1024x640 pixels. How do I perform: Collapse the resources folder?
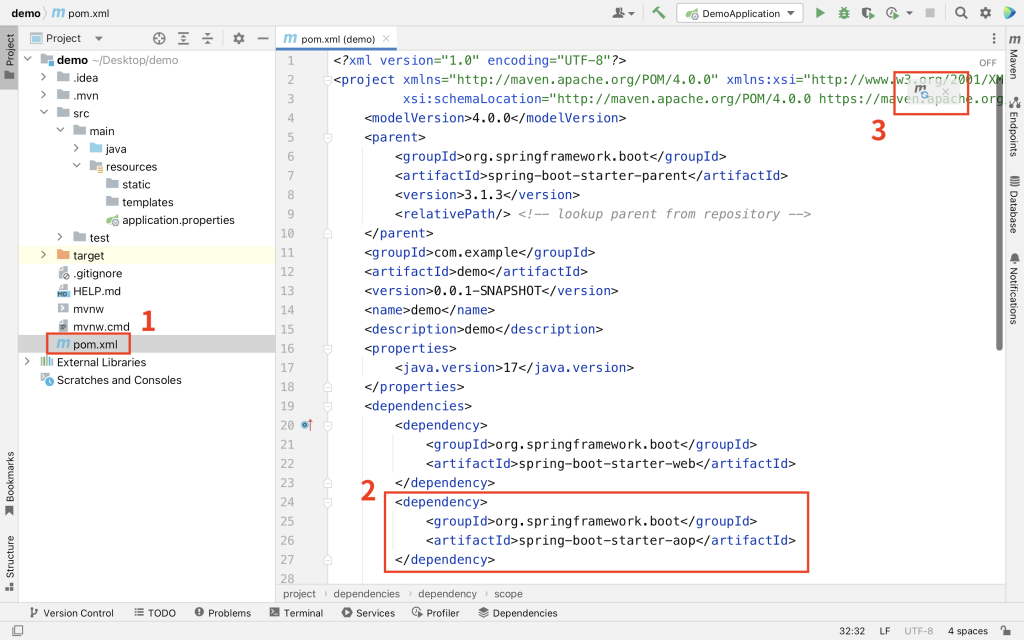(76, 166)
